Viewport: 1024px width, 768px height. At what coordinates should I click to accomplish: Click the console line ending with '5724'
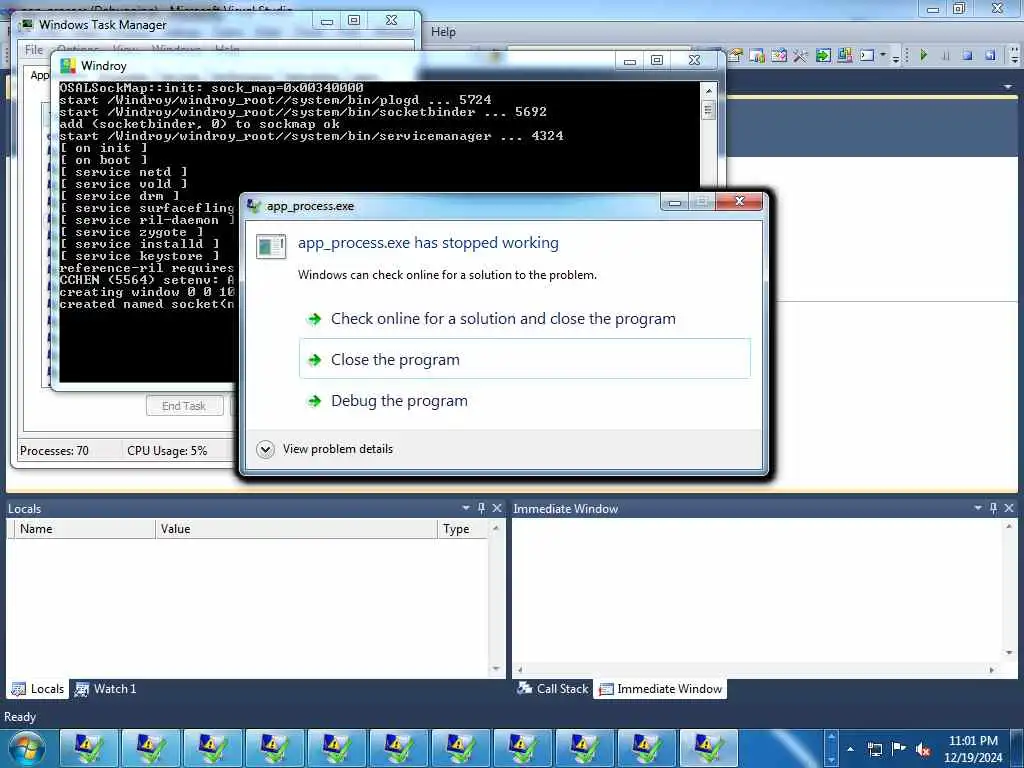pyautogui.click(x=275, y=100)
